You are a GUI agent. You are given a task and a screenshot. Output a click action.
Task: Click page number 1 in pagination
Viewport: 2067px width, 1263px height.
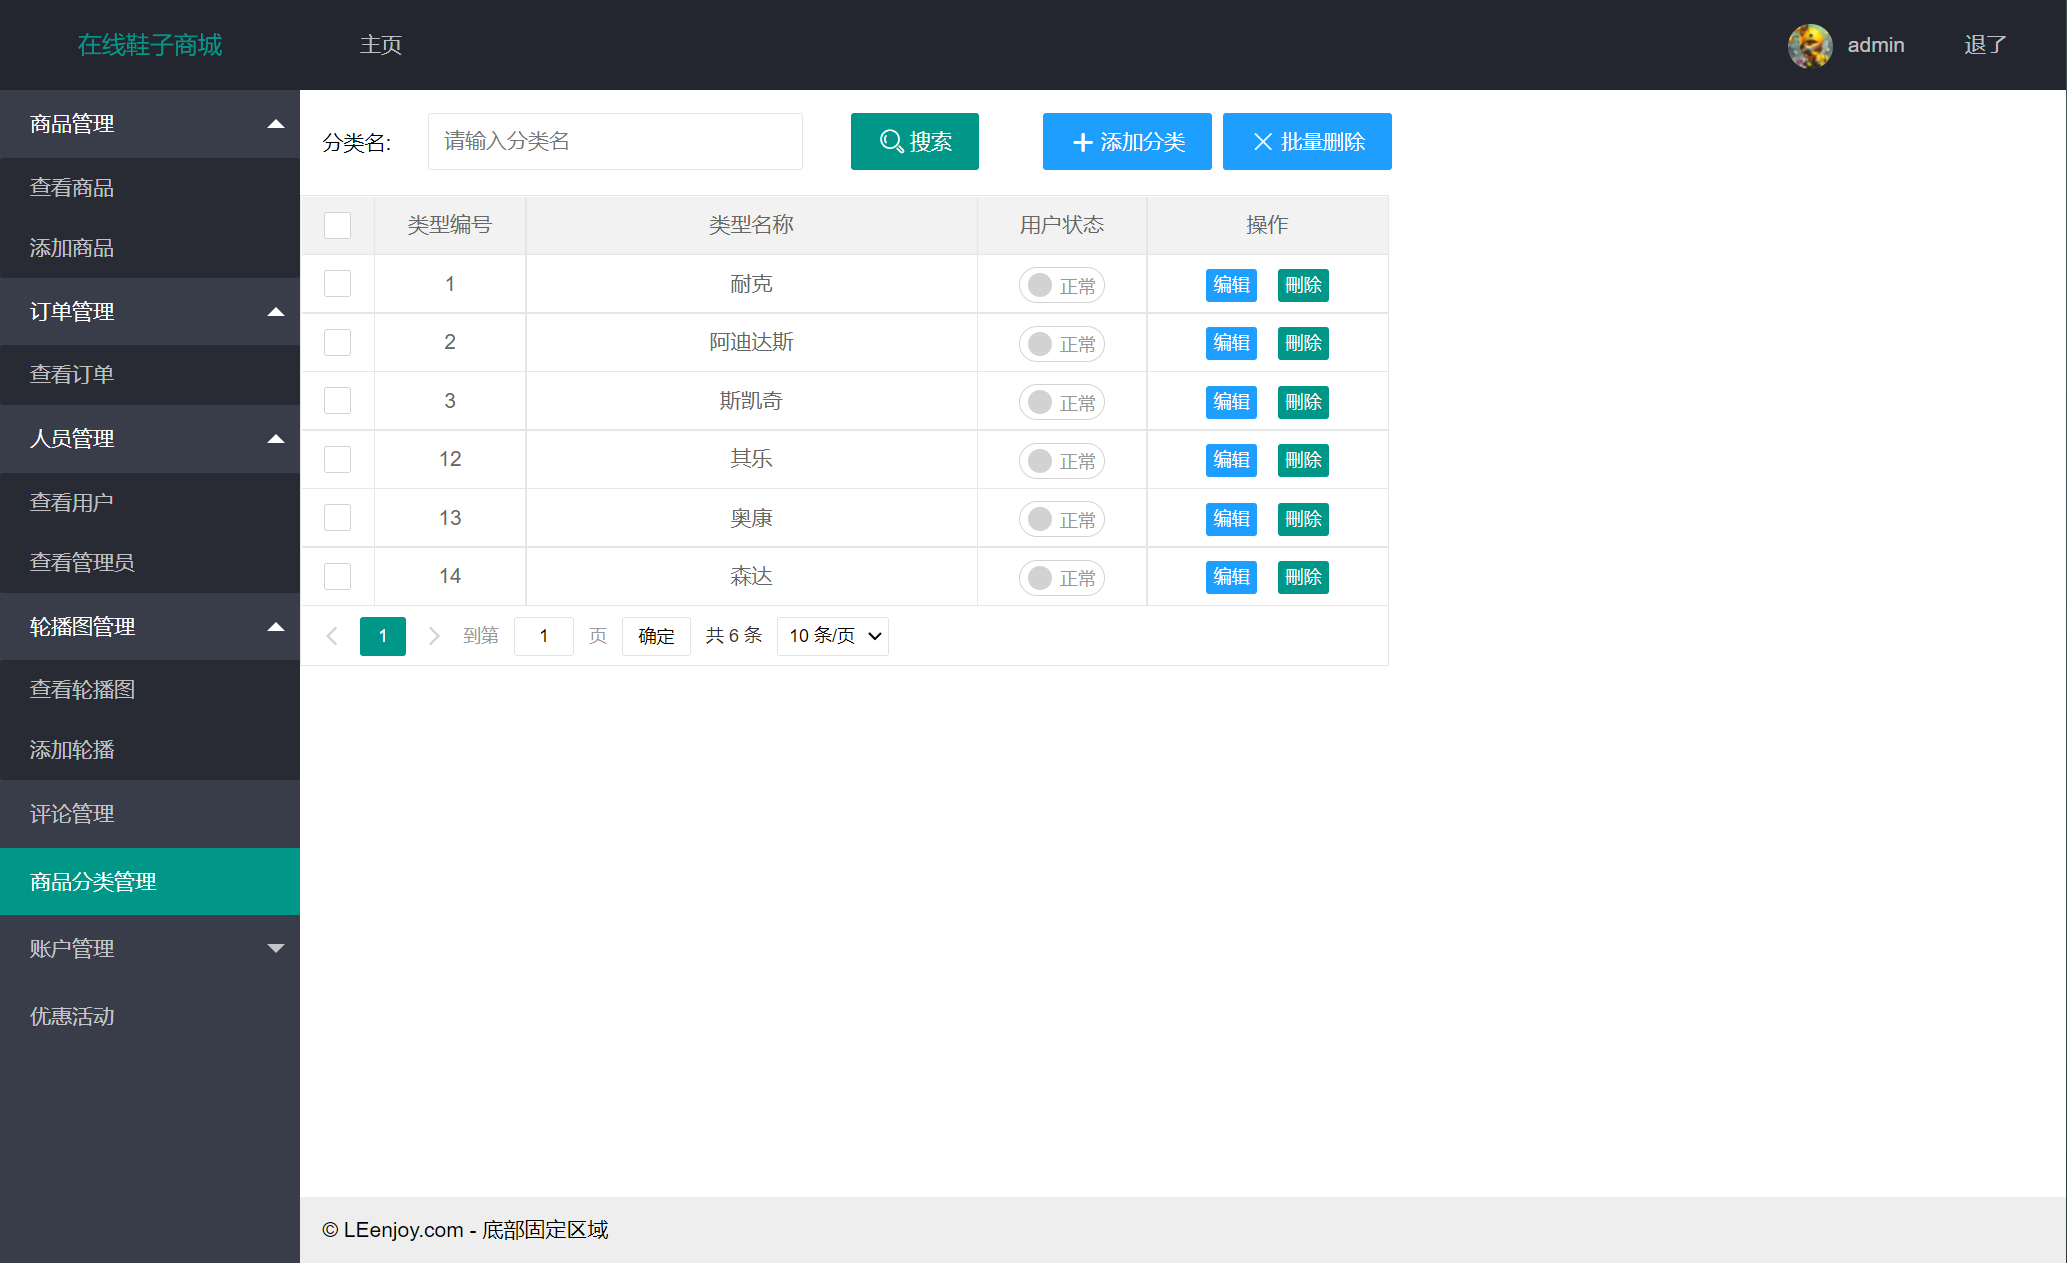pyautogui.click(x=383, y=635)
